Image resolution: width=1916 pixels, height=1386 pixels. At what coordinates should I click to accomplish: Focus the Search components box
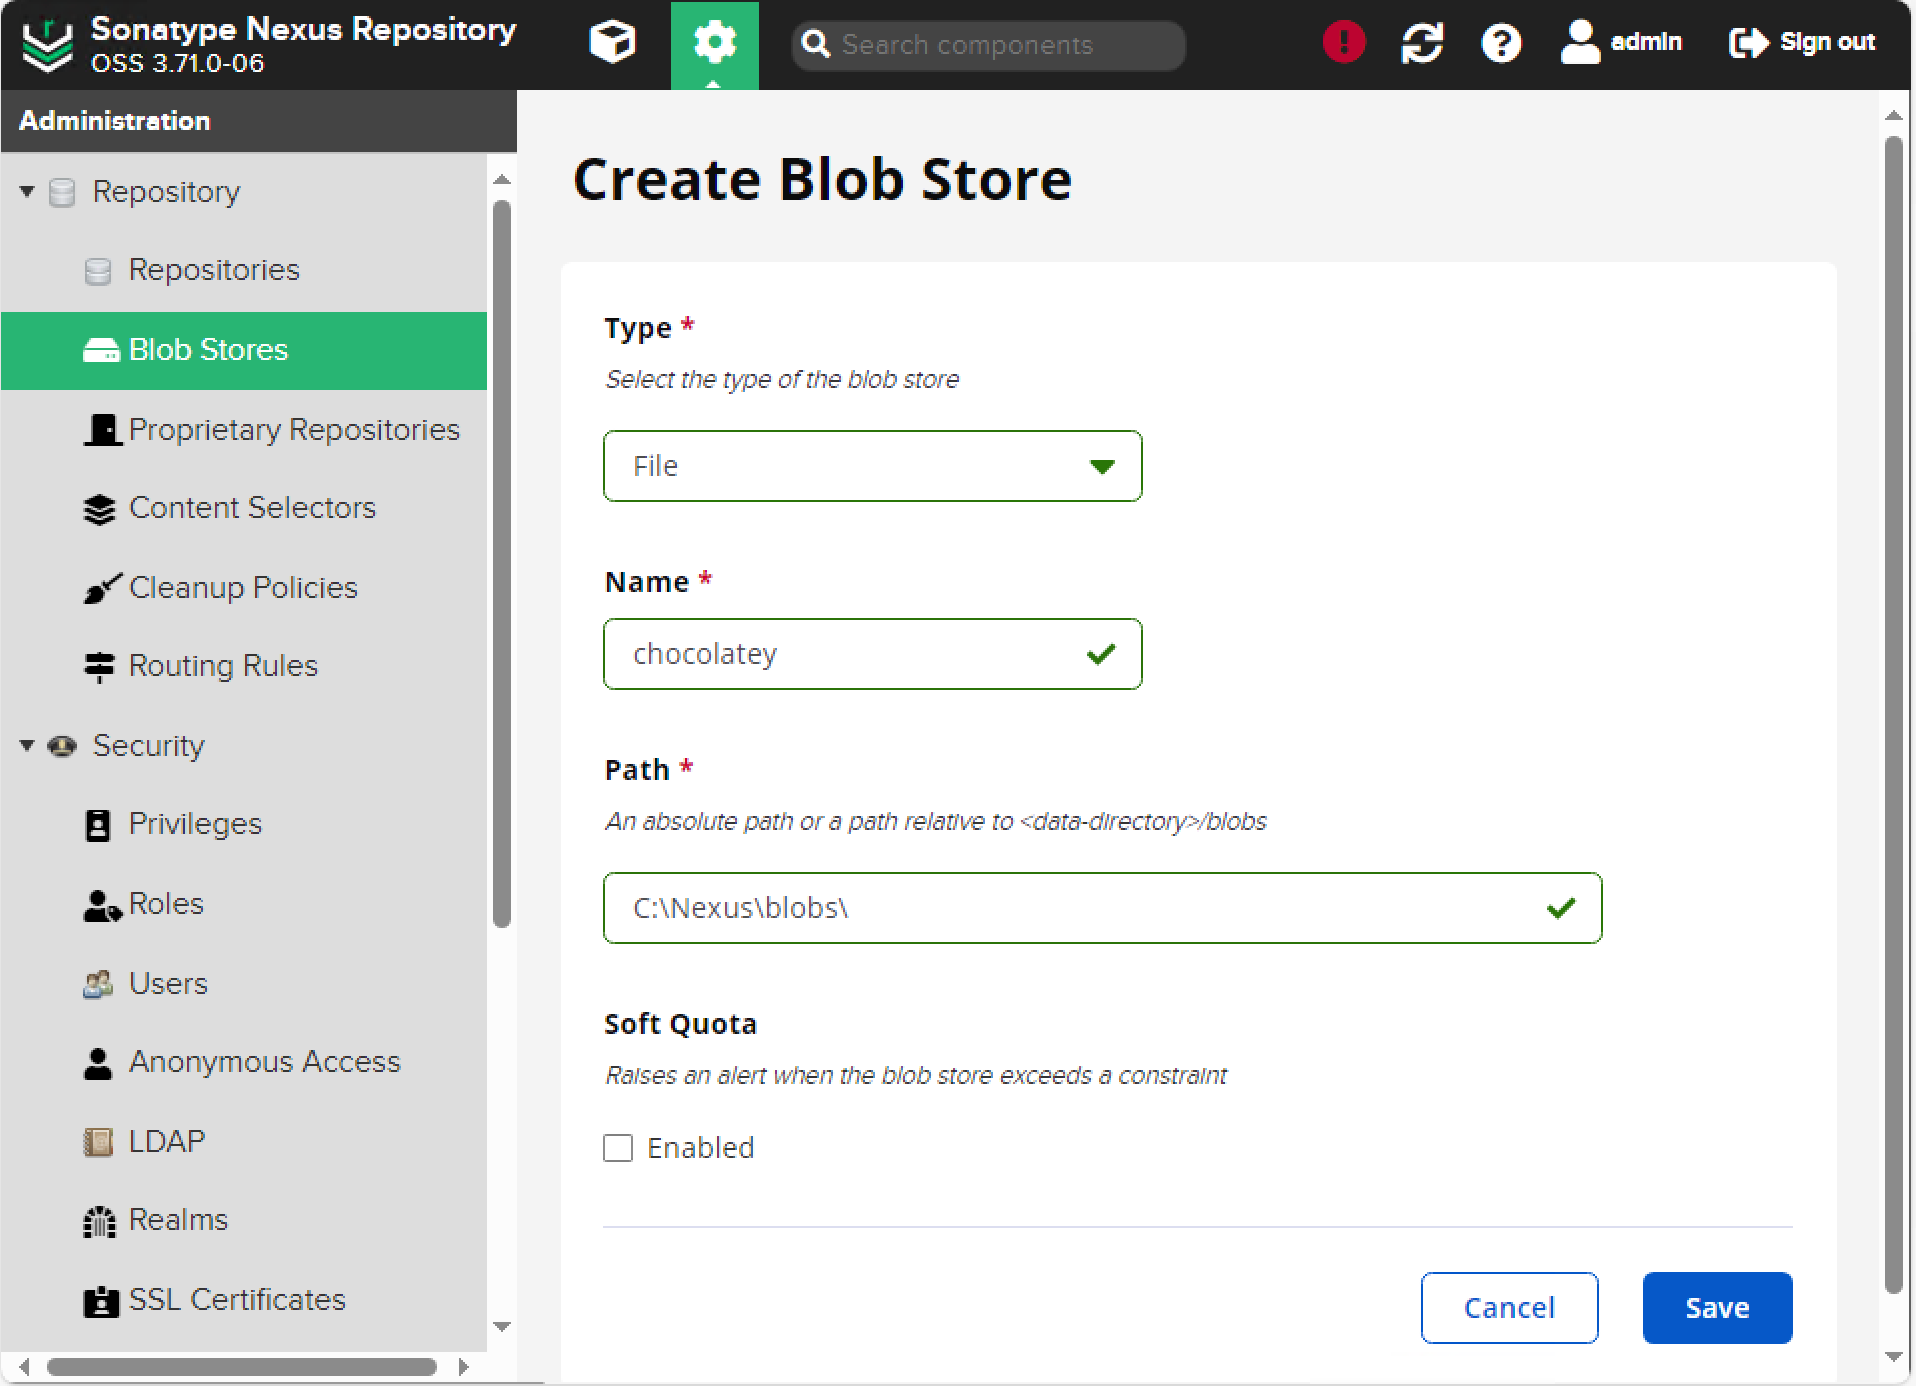coord(988,45)
